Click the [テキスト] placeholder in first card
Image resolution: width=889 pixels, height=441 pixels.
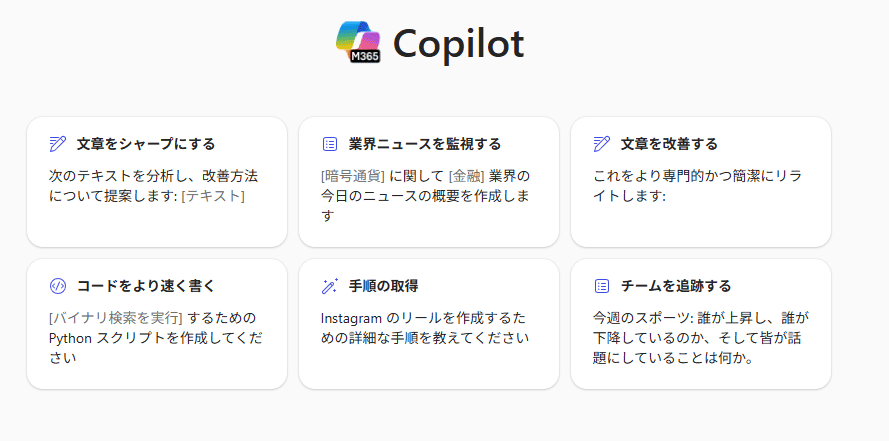pyautogui.click(x=213, y=196)
